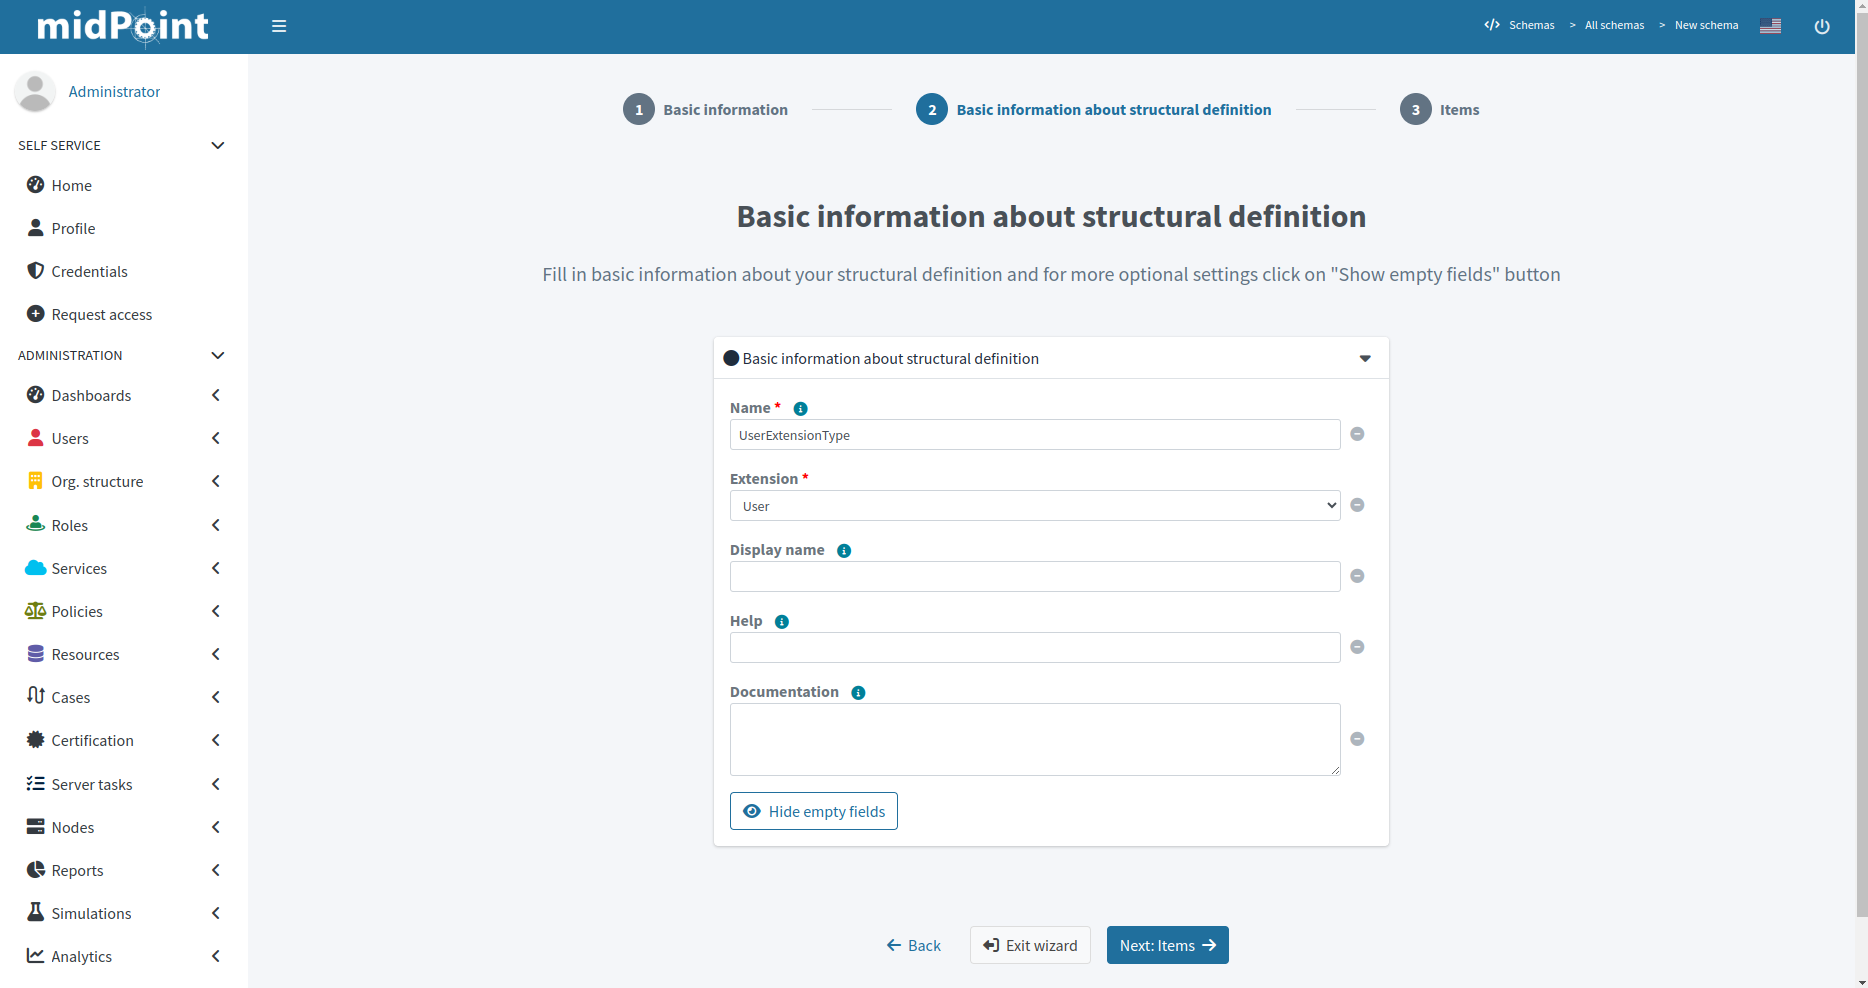Open the Extension dropdown showing User

click(x=1034, y=506)
